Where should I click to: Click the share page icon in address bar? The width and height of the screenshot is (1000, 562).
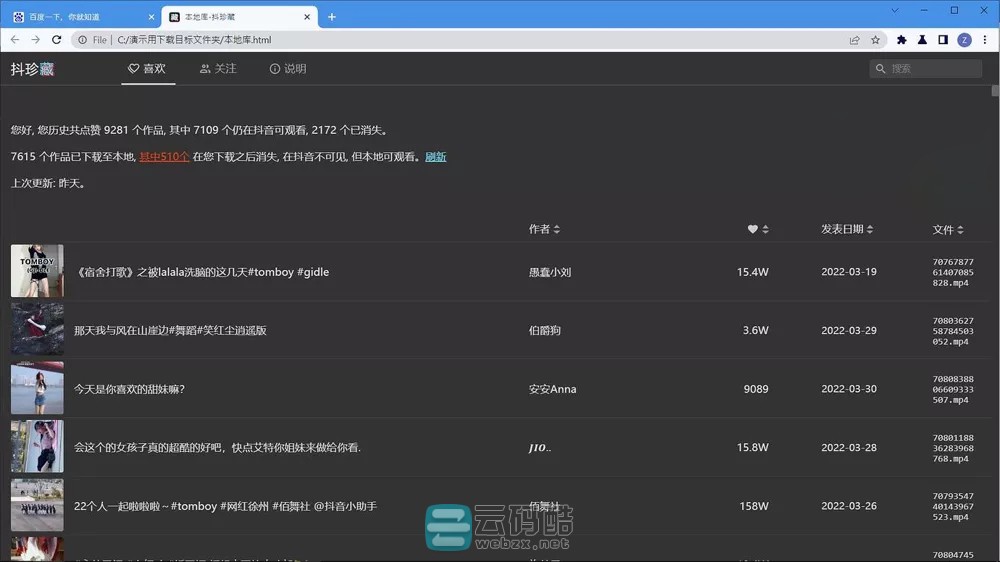[854, 40]
